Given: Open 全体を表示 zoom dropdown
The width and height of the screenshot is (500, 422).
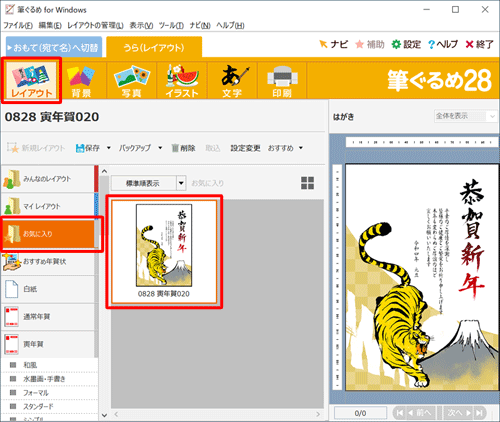Looking at the screenshot, I should click(465, 116).
